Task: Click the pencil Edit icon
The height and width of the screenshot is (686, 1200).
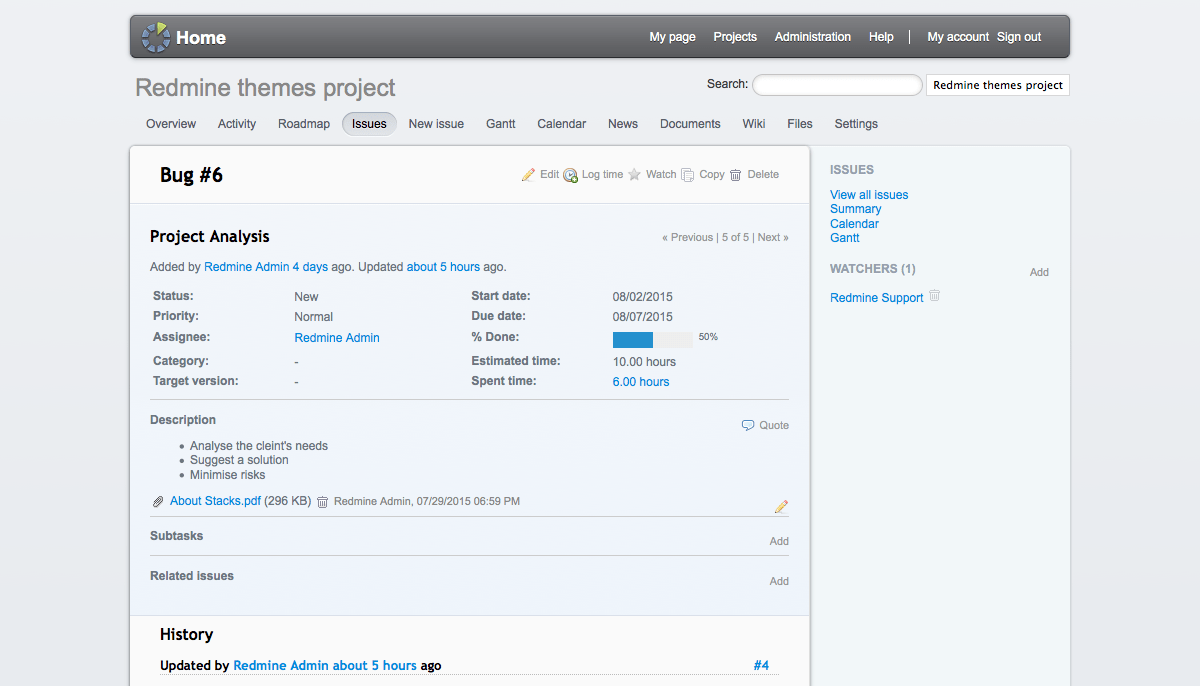Action: coord(528,175)
